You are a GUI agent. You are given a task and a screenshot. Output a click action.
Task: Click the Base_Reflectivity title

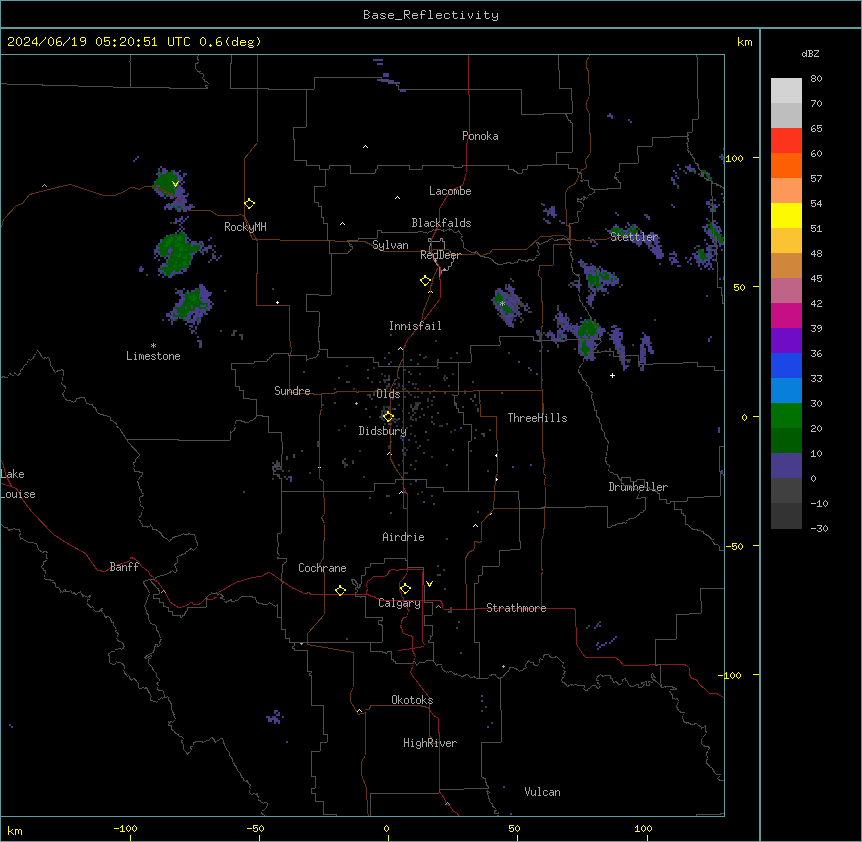(431, 15)
